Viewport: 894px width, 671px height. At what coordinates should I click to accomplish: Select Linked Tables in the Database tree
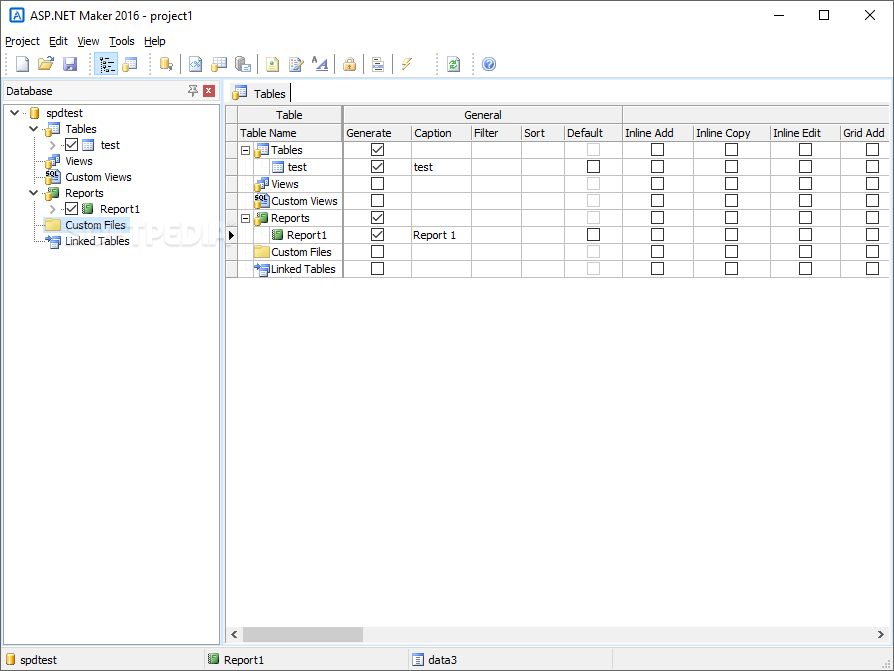[x=97, y=241]
